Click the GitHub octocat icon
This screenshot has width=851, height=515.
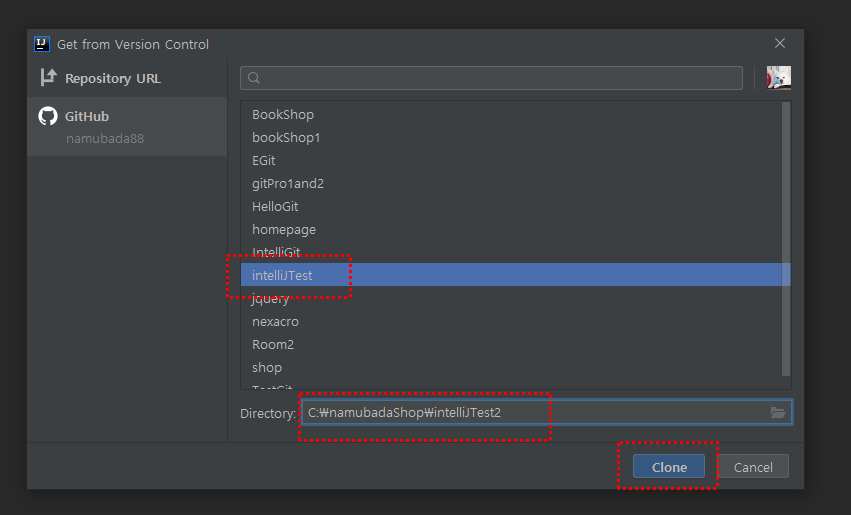click(x=48, y=116)
